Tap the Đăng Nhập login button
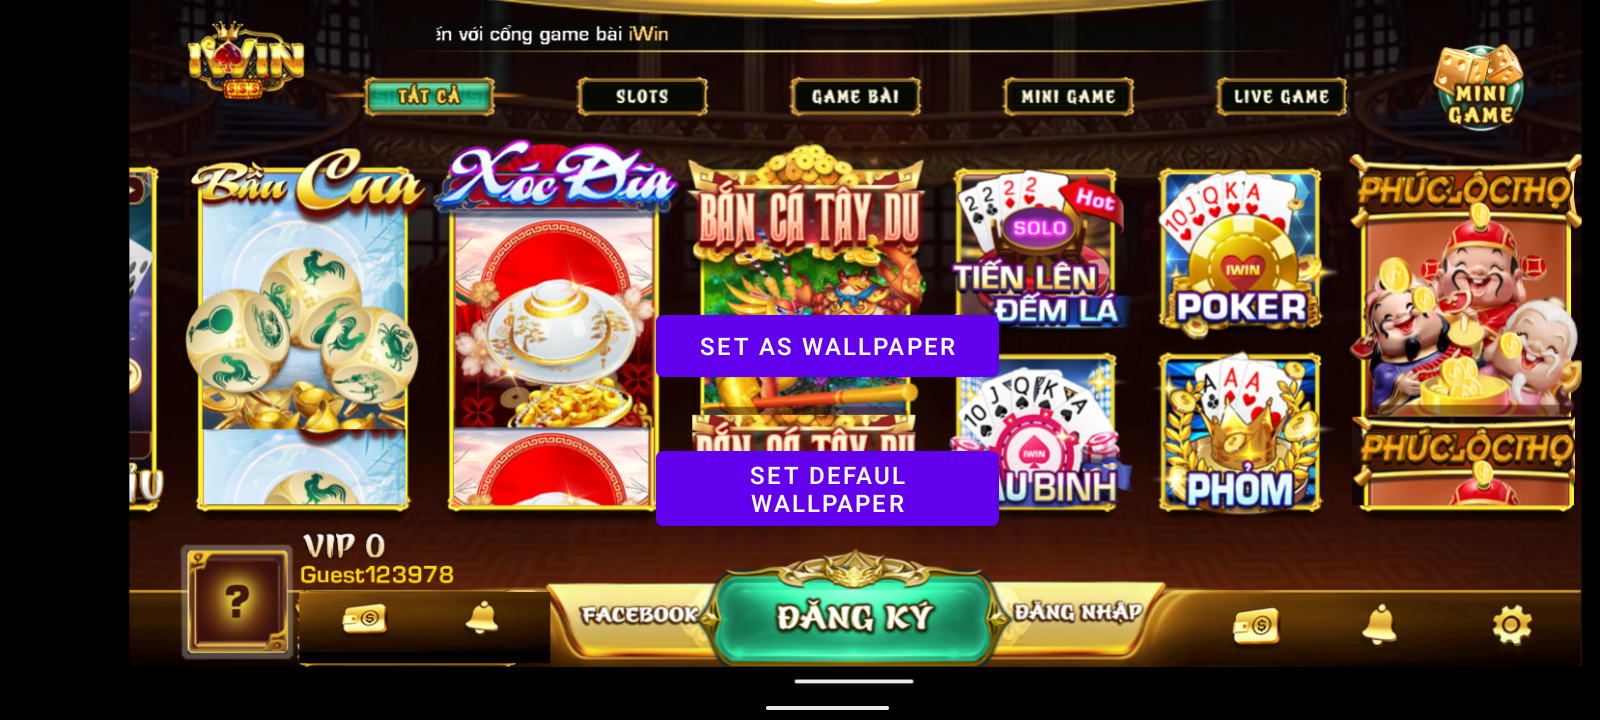1600x720 pixels. [1078, 612]
